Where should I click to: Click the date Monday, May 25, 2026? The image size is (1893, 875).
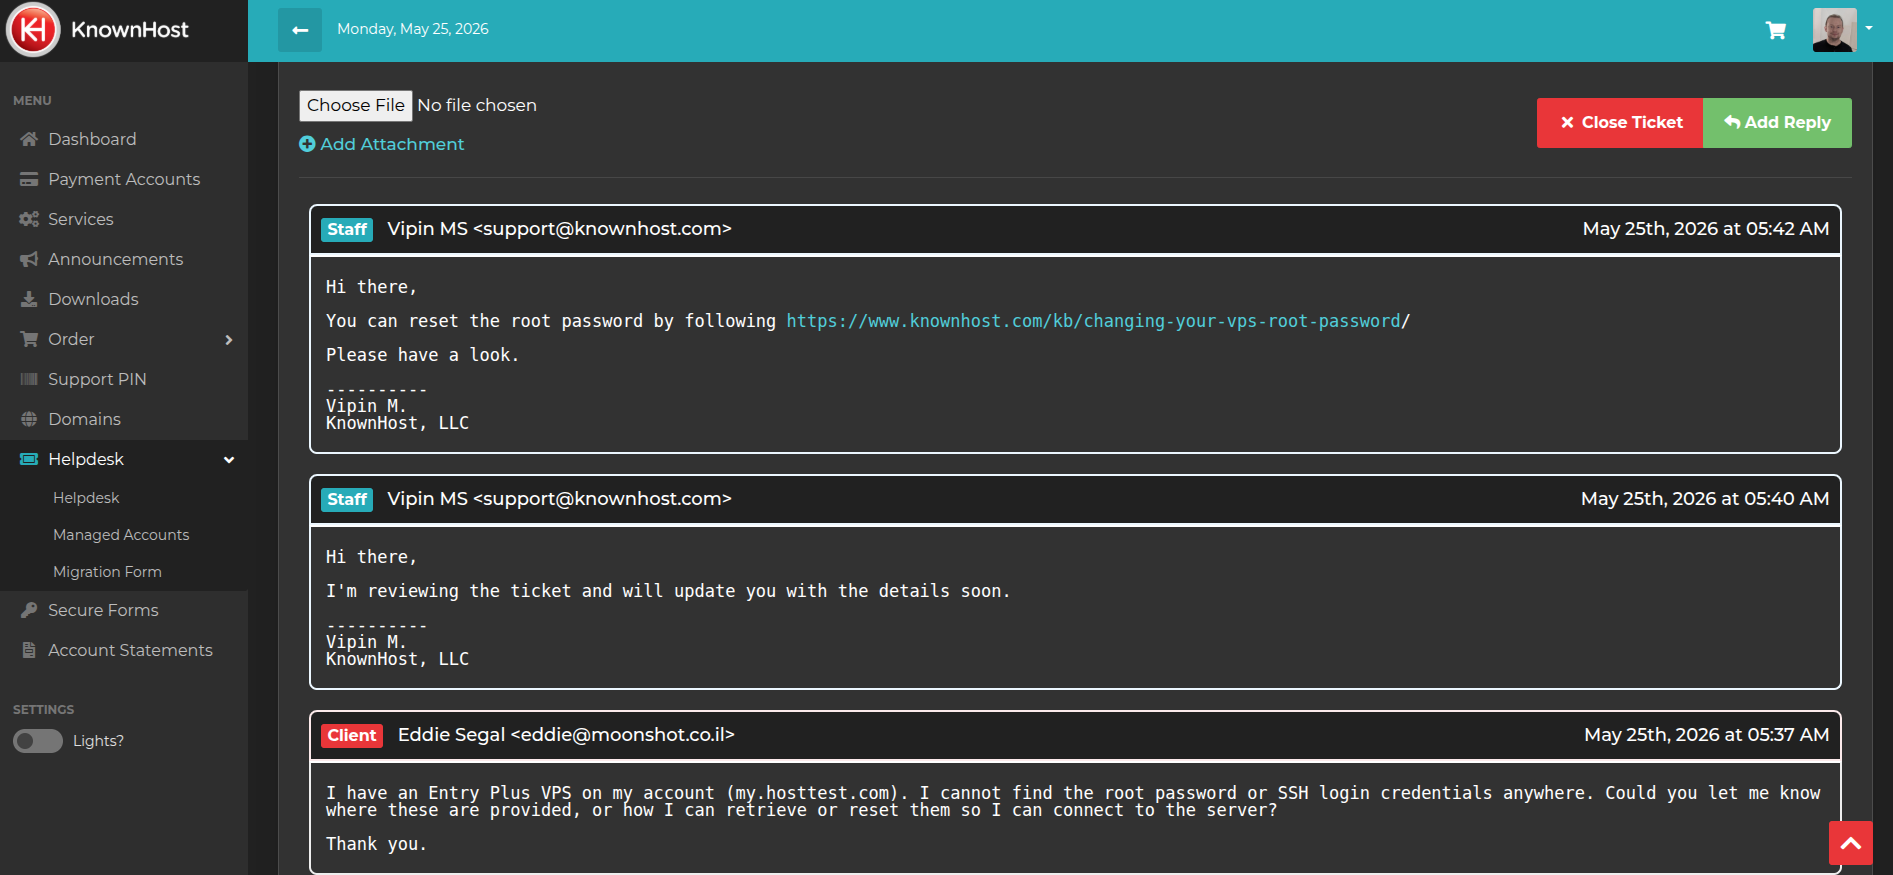[413, 29]
